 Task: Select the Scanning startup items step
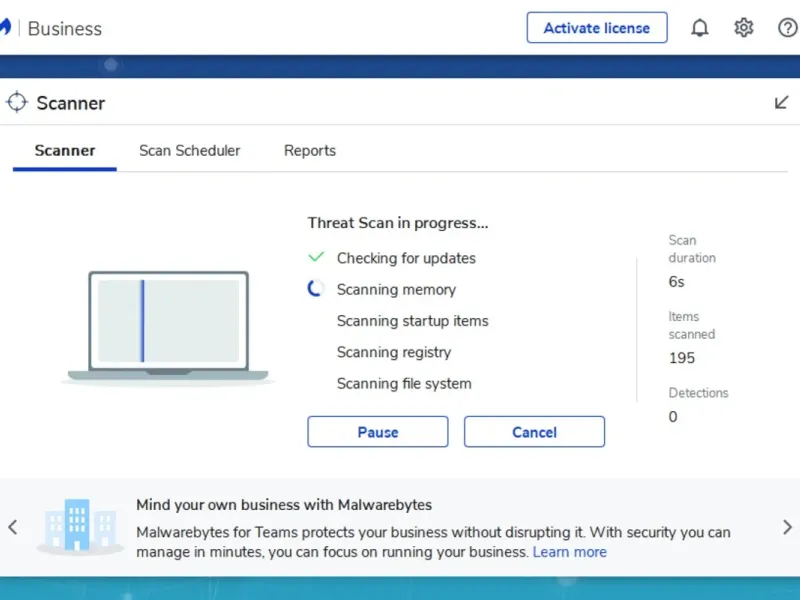tap(413, 321)
